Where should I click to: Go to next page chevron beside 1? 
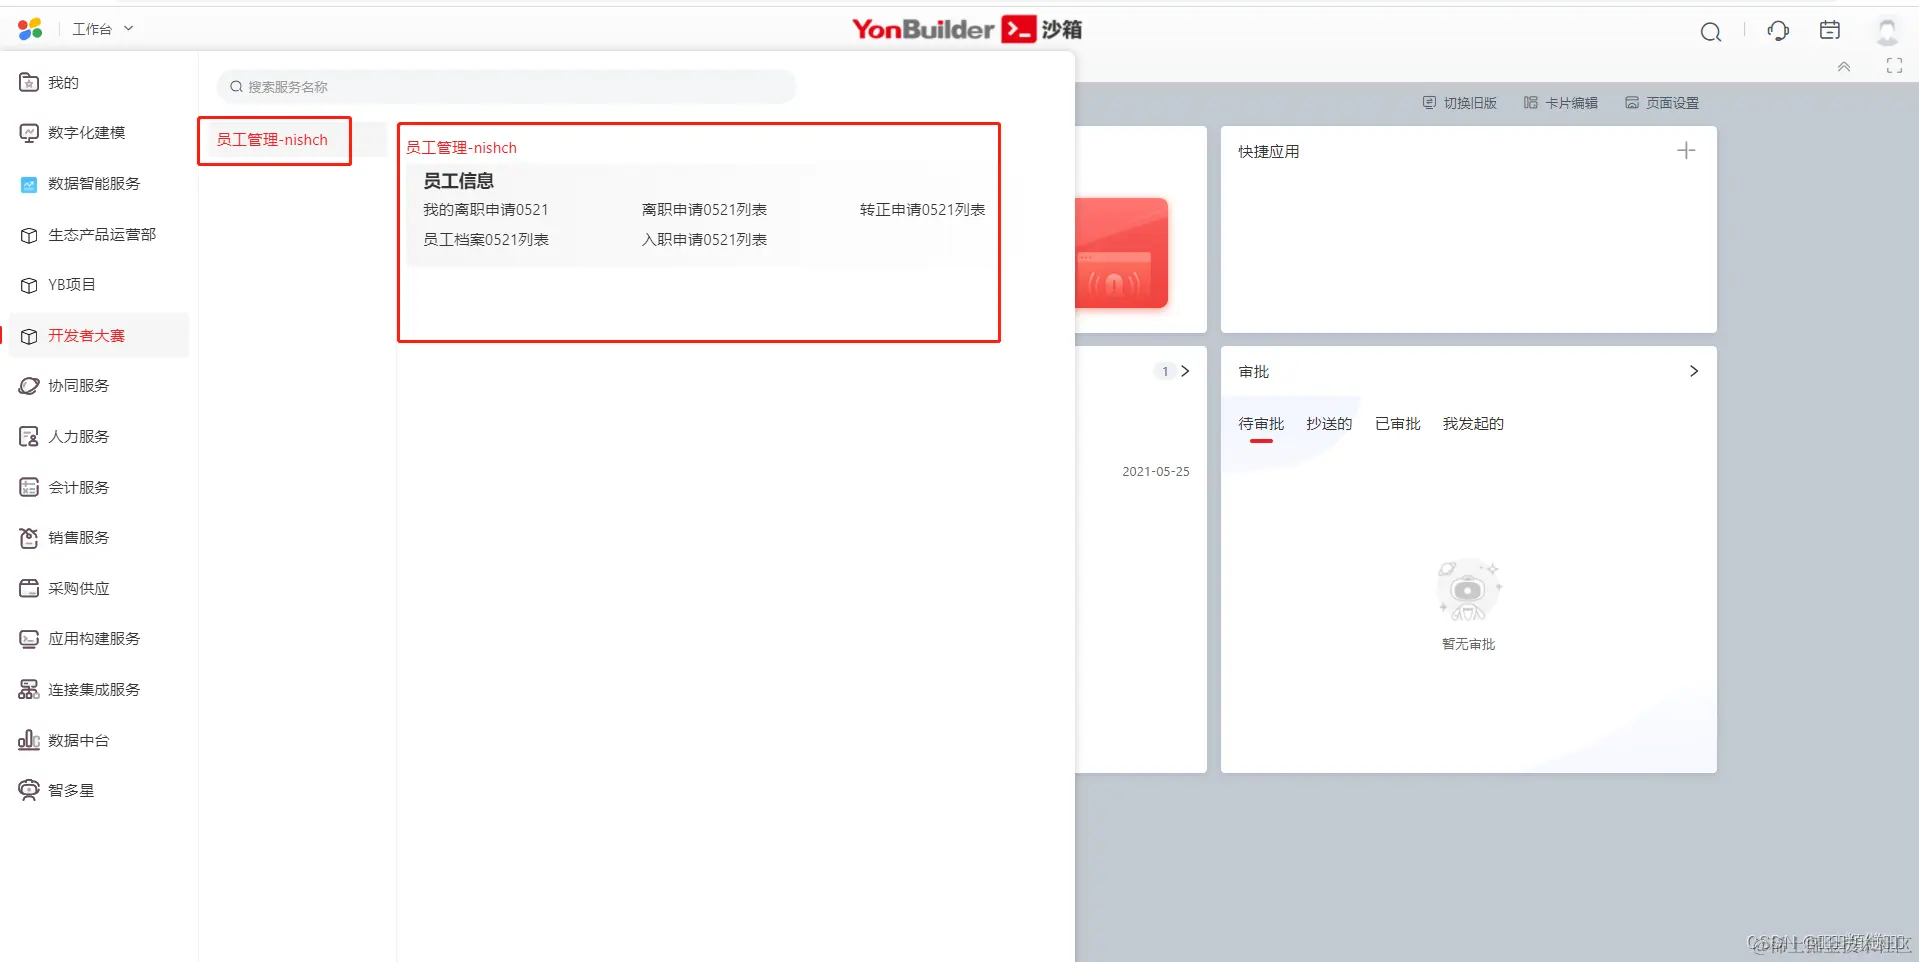pos(1185,371)
